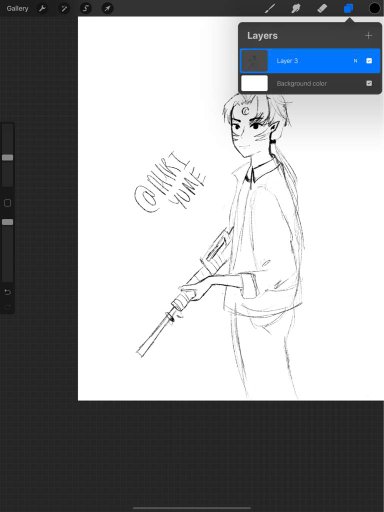The height and width of the screenshot is (512, 384).
Task: Return to Gallery
Action: 17,8
